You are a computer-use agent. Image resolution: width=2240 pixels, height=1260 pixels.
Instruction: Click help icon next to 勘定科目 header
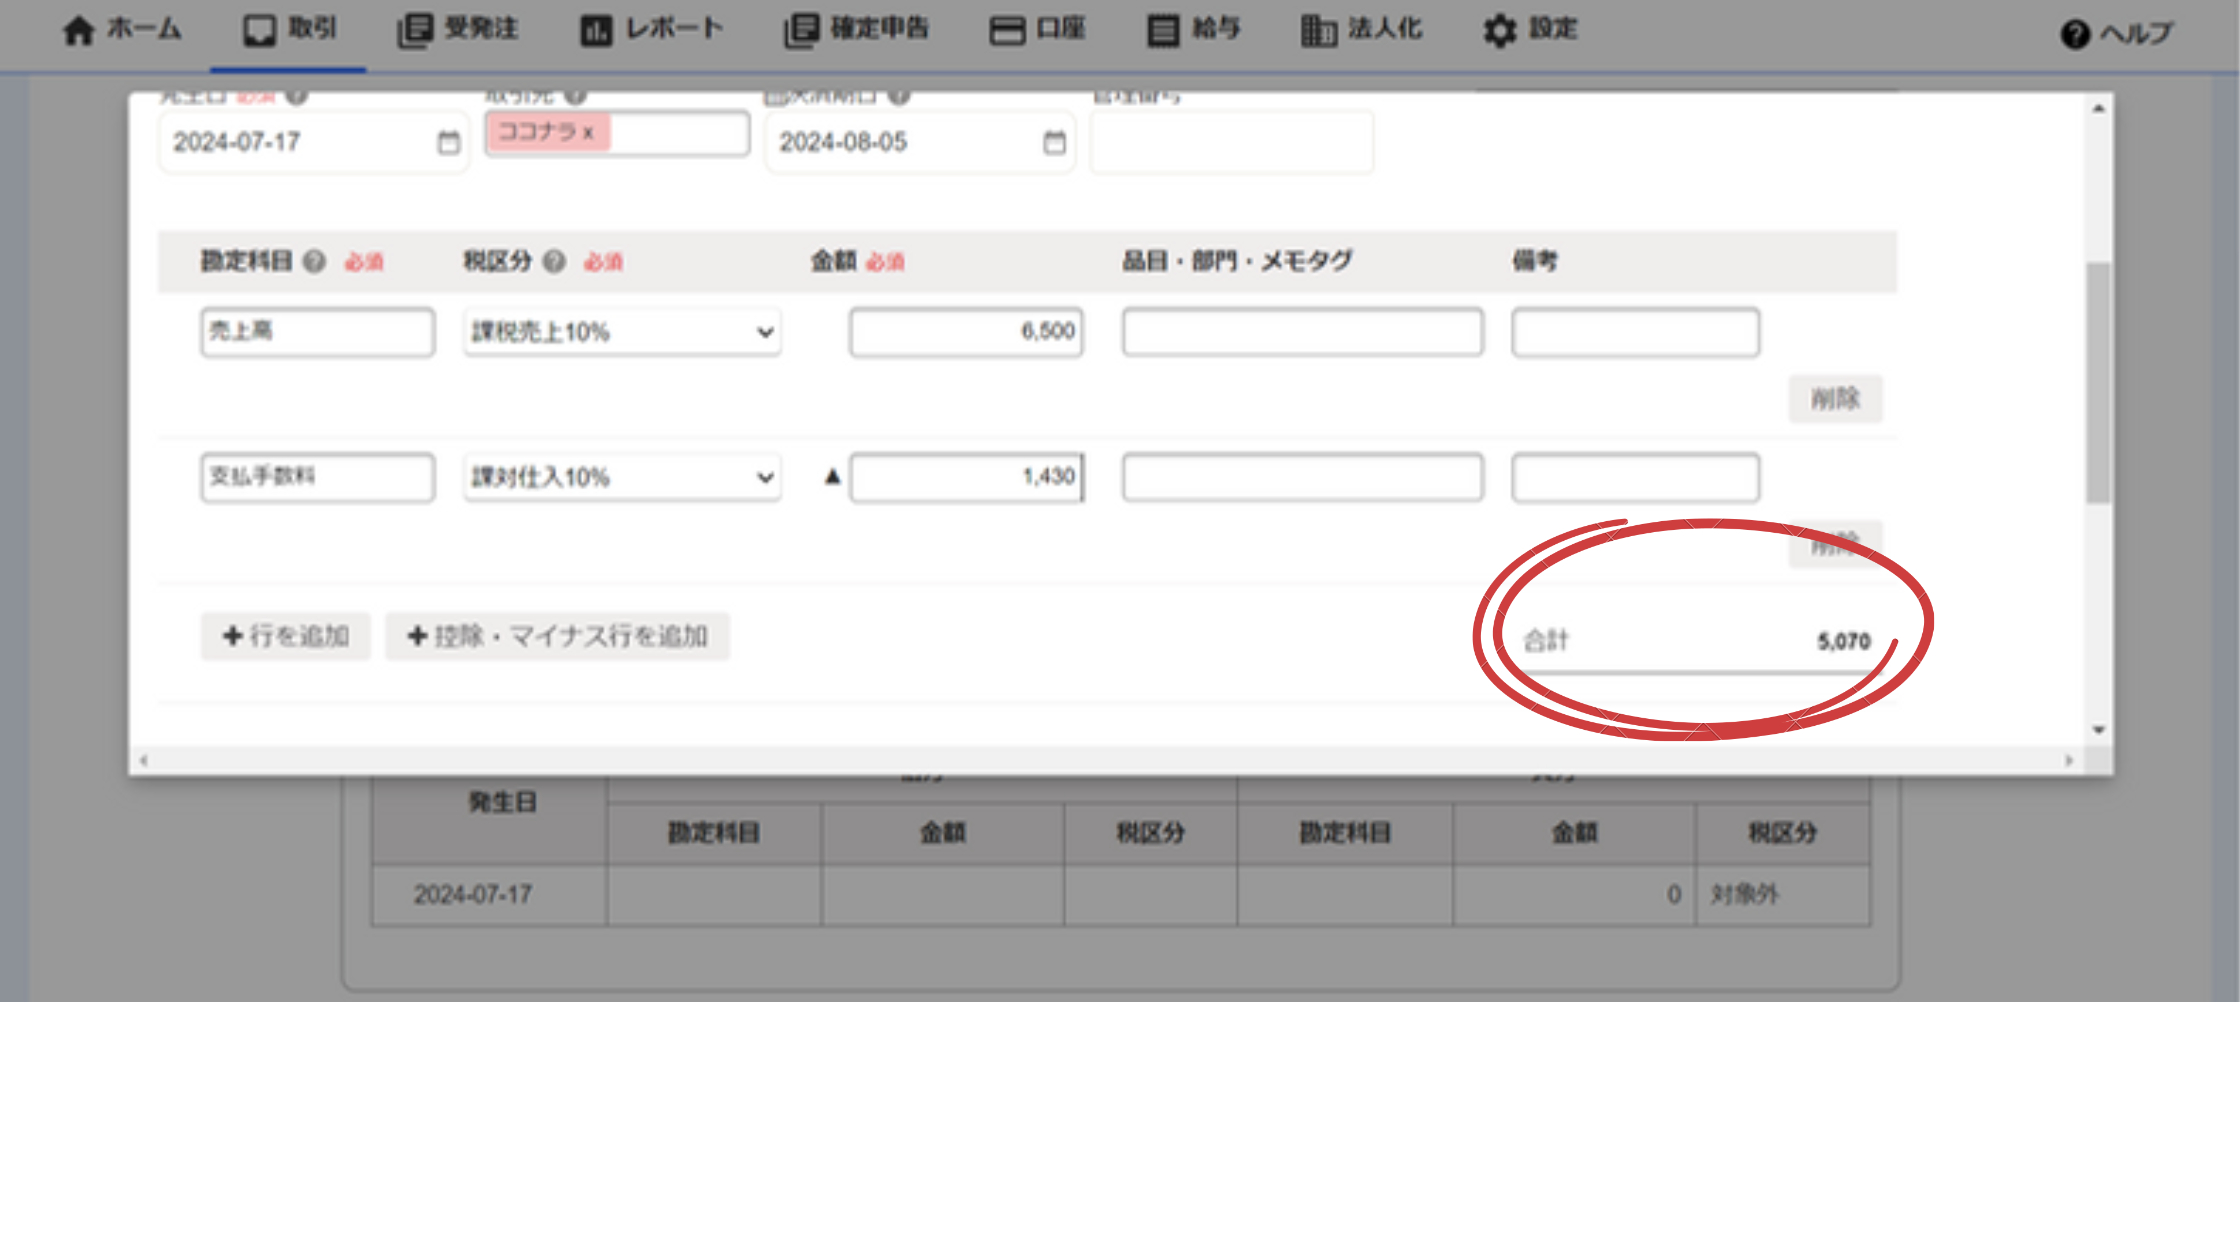(x=314, y=262)
